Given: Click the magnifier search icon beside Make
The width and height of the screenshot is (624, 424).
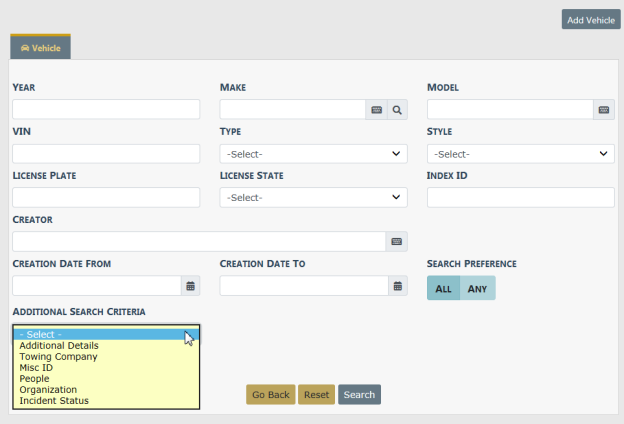Looking at the screenshot, I should [397, 110].
